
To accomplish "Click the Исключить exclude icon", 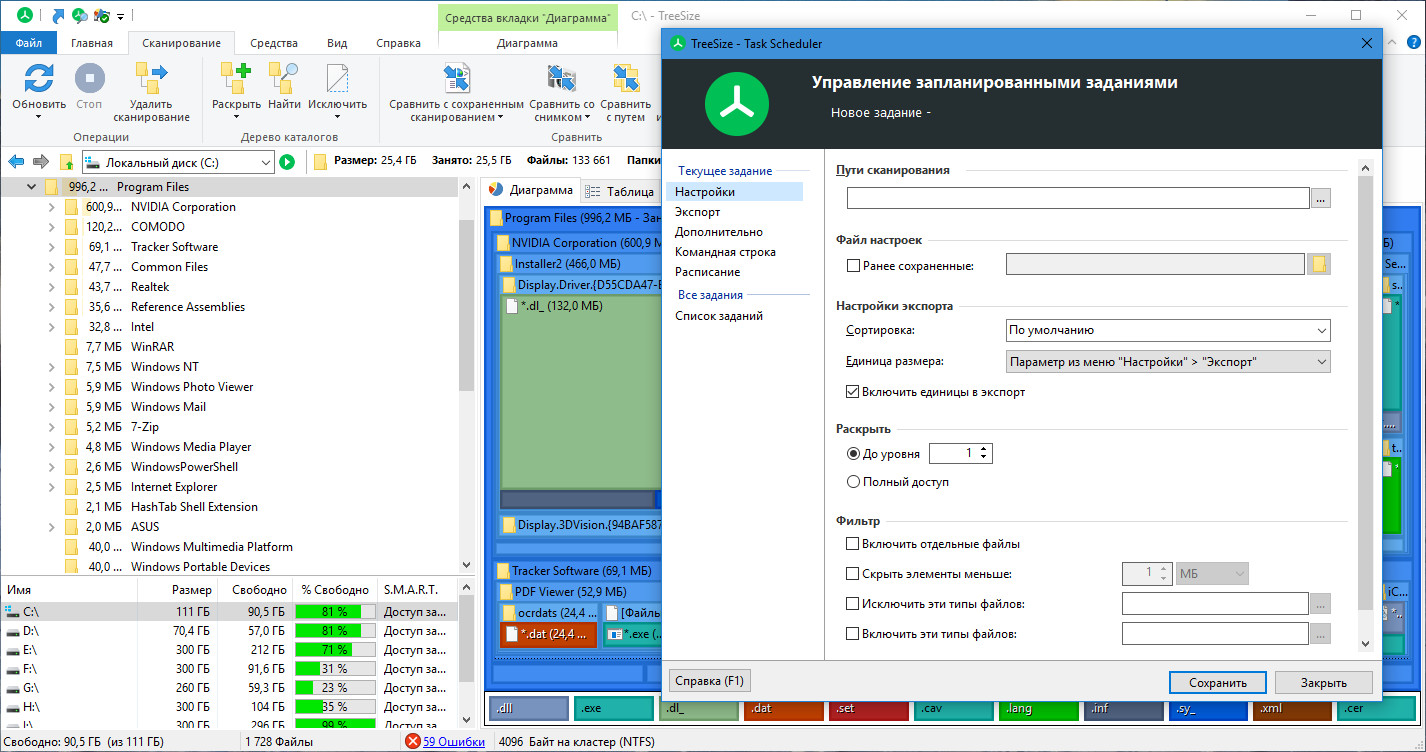I will pos(337,78).
